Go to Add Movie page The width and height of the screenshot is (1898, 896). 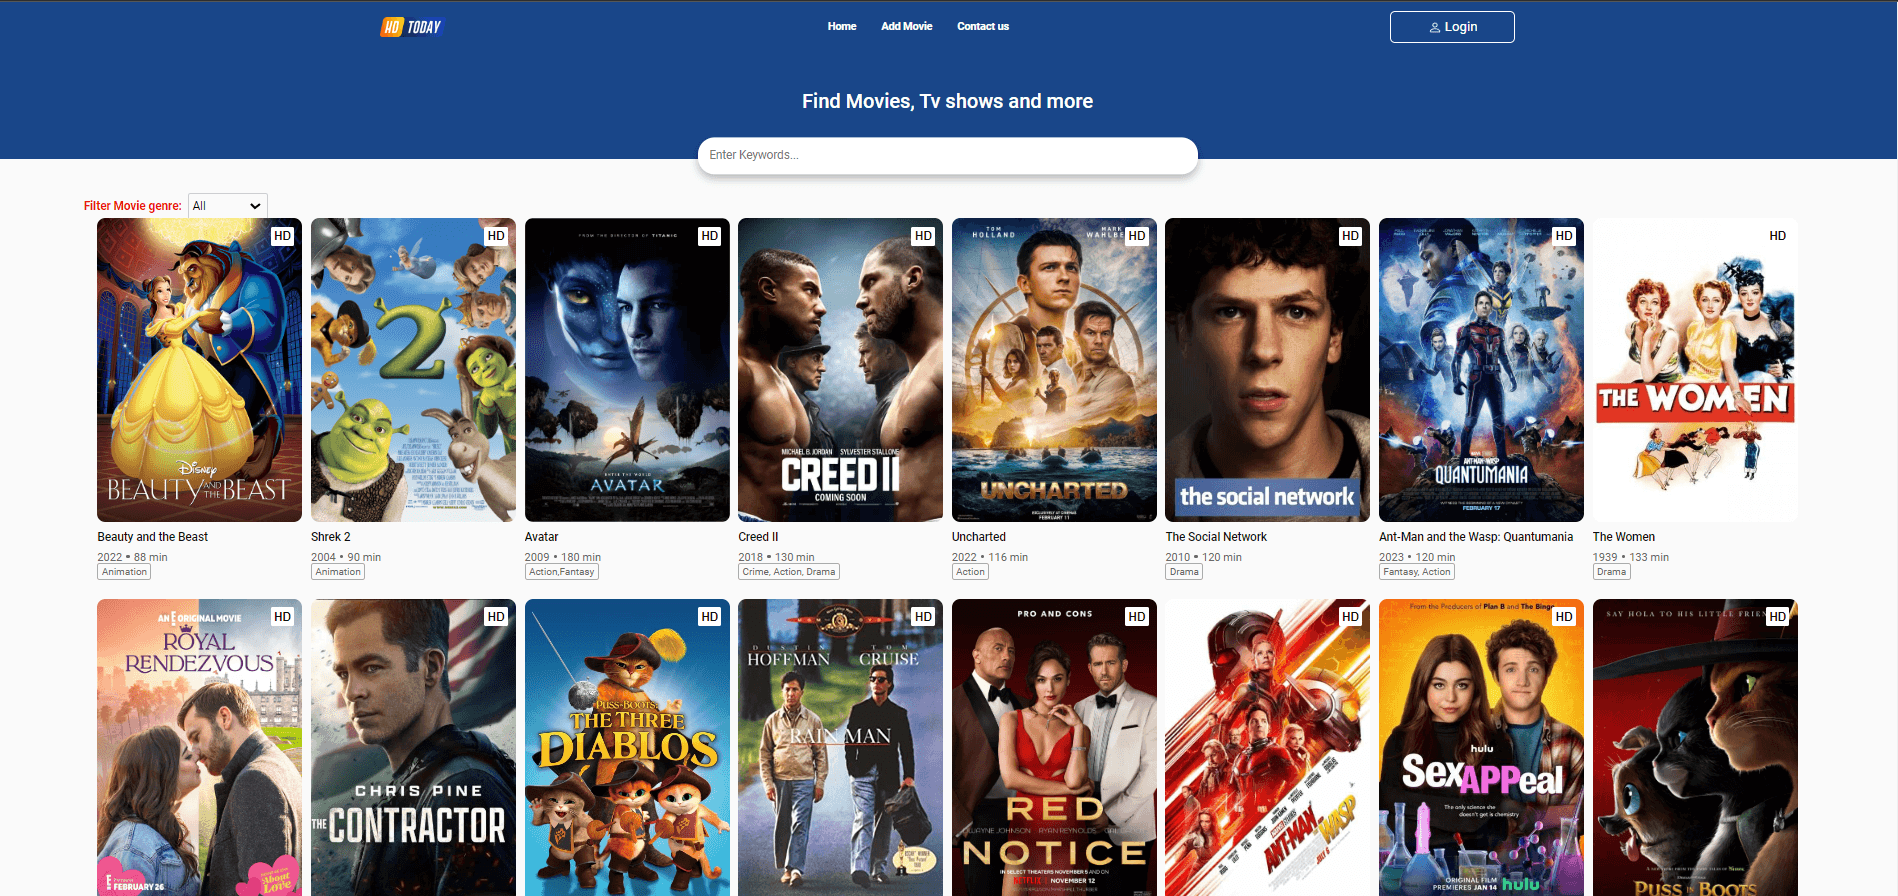(906, 26)
